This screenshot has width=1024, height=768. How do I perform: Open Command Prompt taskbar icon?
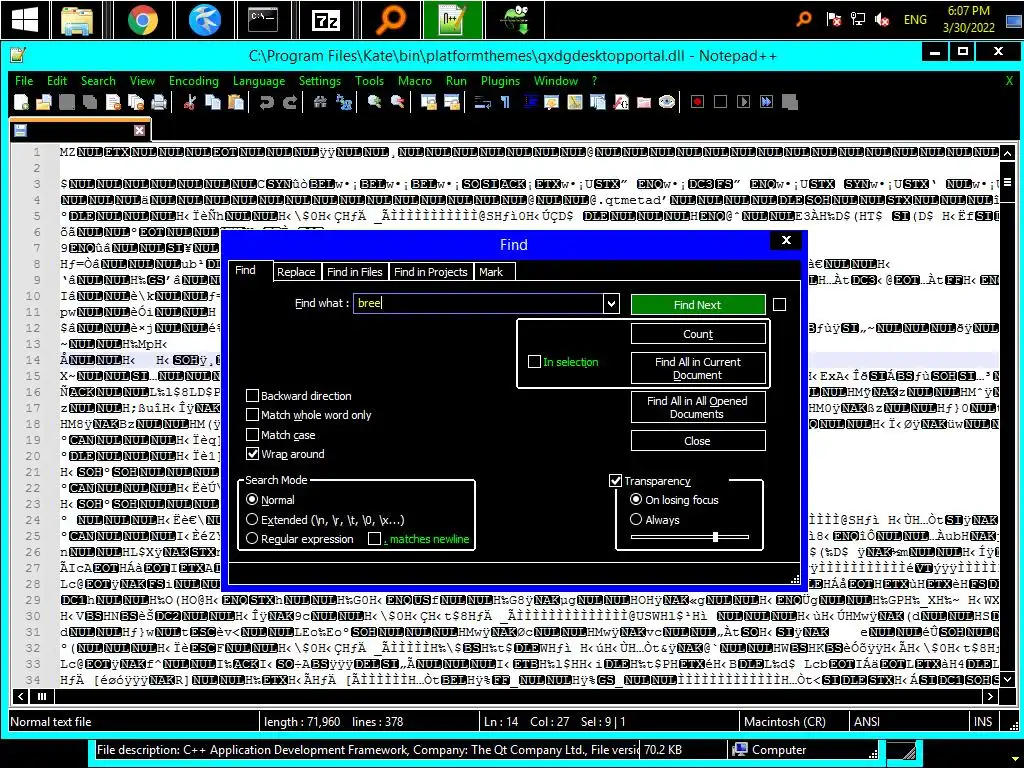[x=263, y=20]
